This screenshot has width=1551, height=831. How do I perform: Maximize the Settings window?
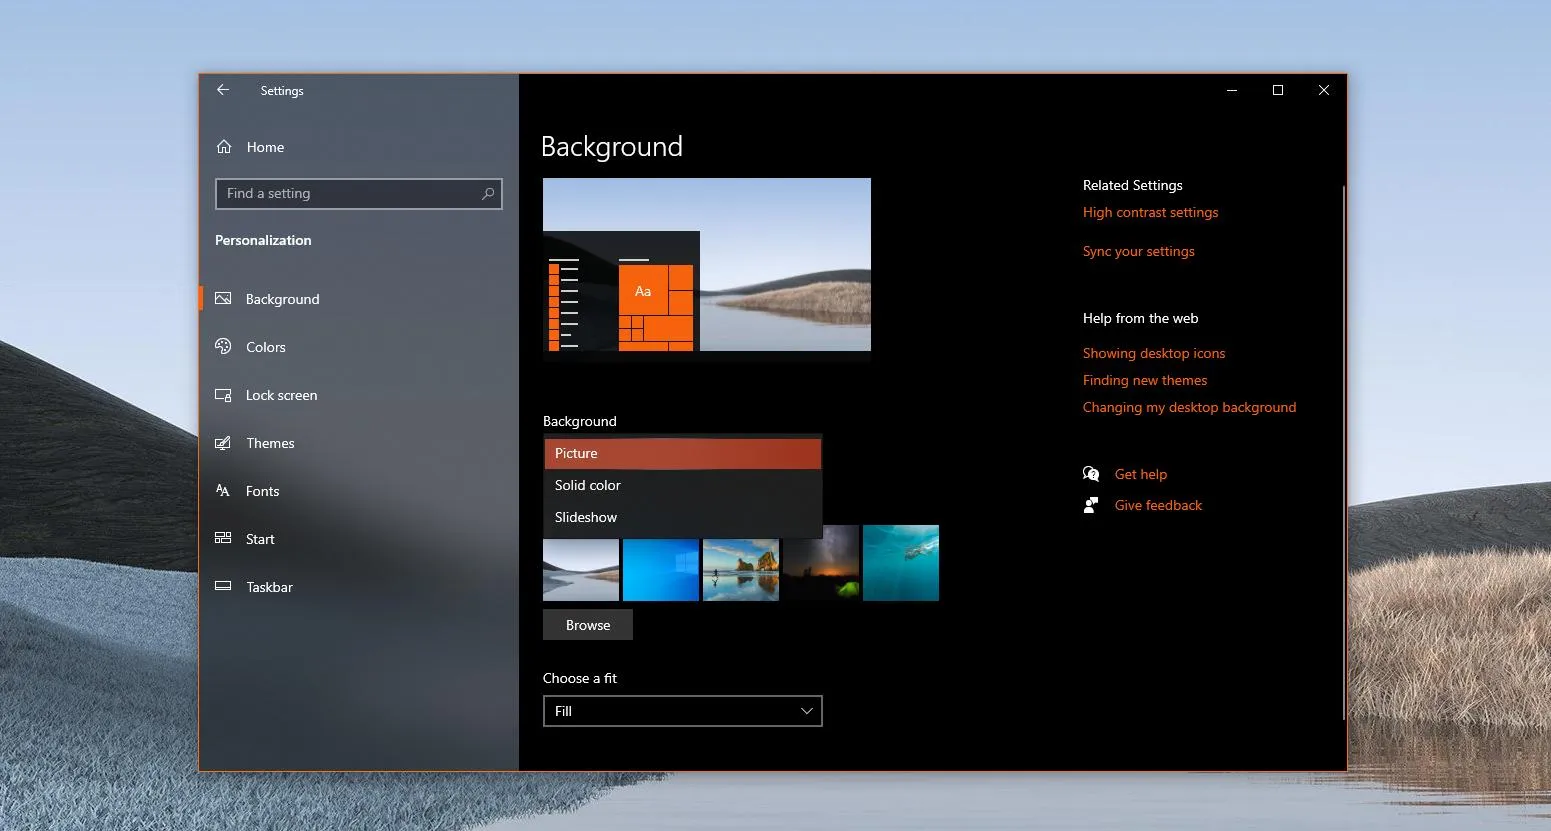point(1278,90)
